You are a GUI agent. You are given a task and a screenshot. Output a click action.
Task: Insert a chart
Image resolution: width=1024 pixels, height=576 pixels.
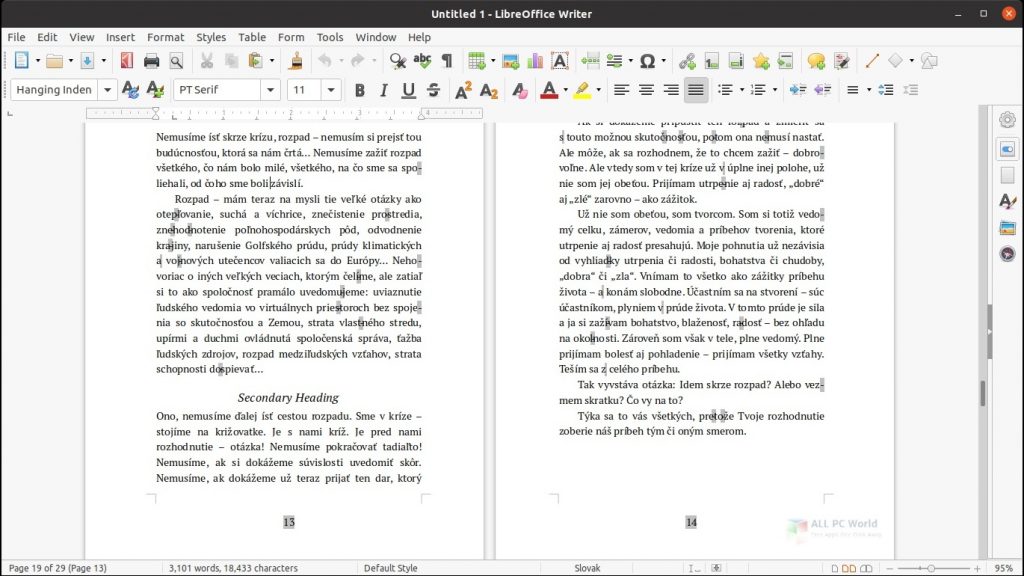pyautogui.click(x=536, y=61)
